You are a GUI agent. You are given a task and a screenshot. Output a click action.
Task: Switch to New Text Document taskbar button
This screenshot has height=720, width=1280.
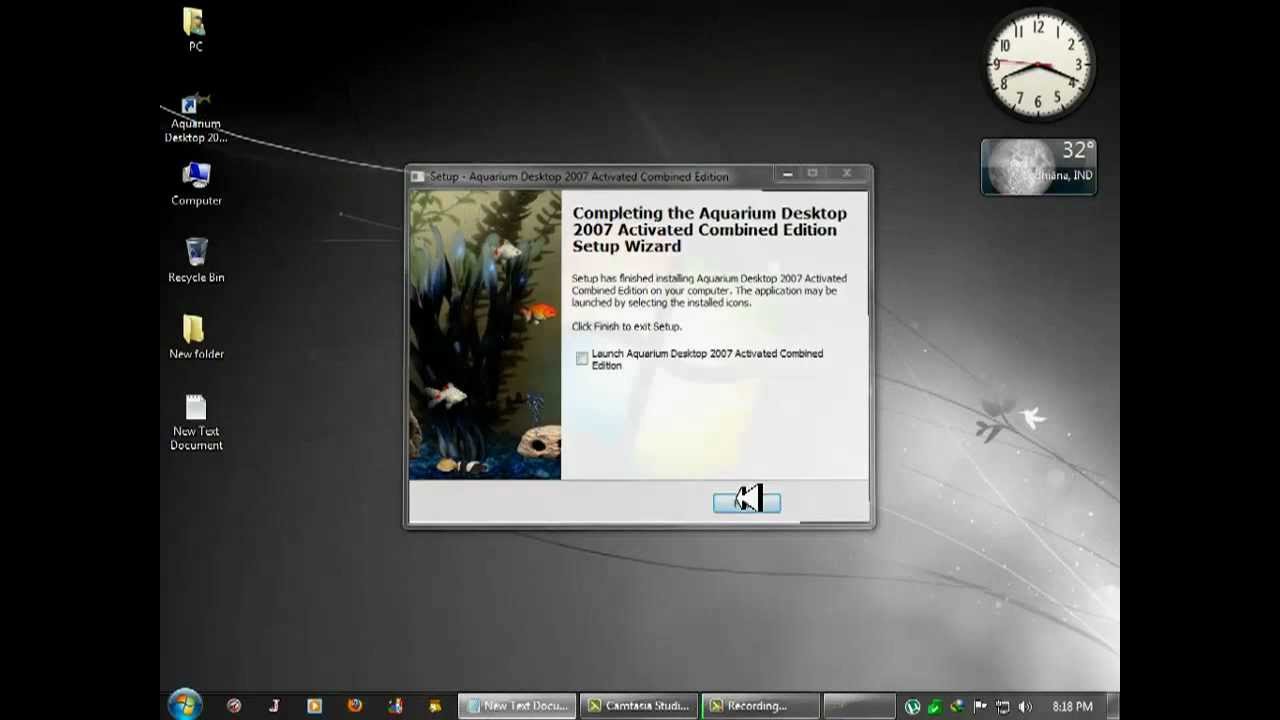(x=518, y=706)
